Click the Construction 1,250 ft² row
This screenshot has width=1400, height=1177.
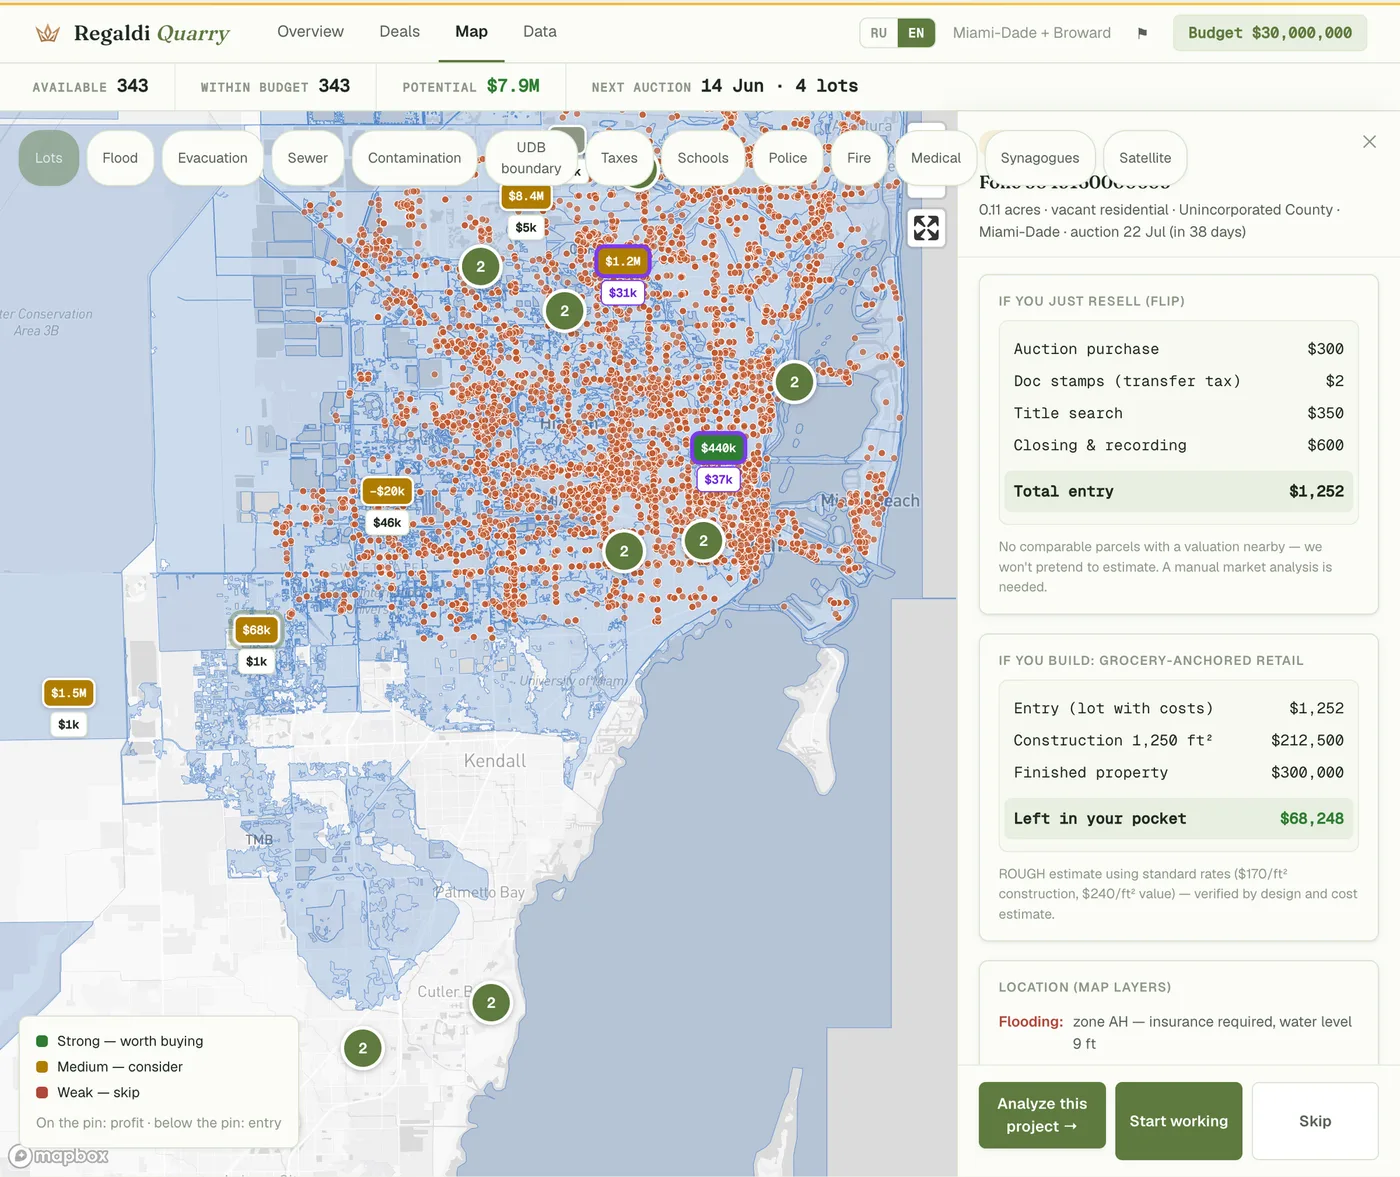[1178, 740]
